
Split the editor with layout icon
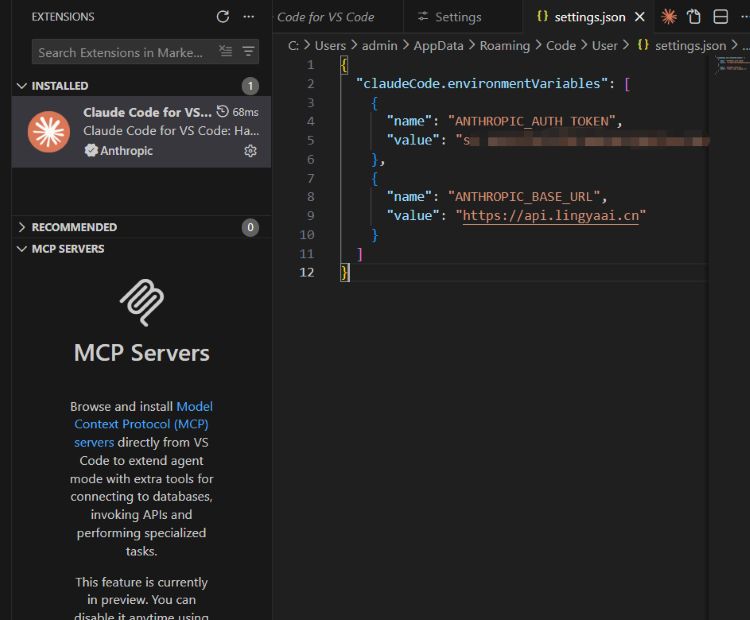coord(720,17)
